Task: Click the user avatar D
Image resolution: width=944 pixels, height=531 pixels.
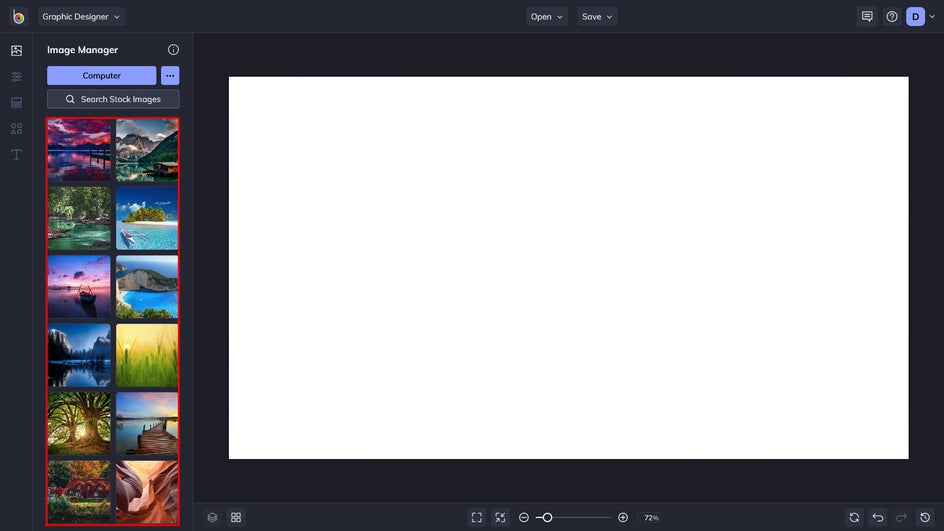Action: 915,17
